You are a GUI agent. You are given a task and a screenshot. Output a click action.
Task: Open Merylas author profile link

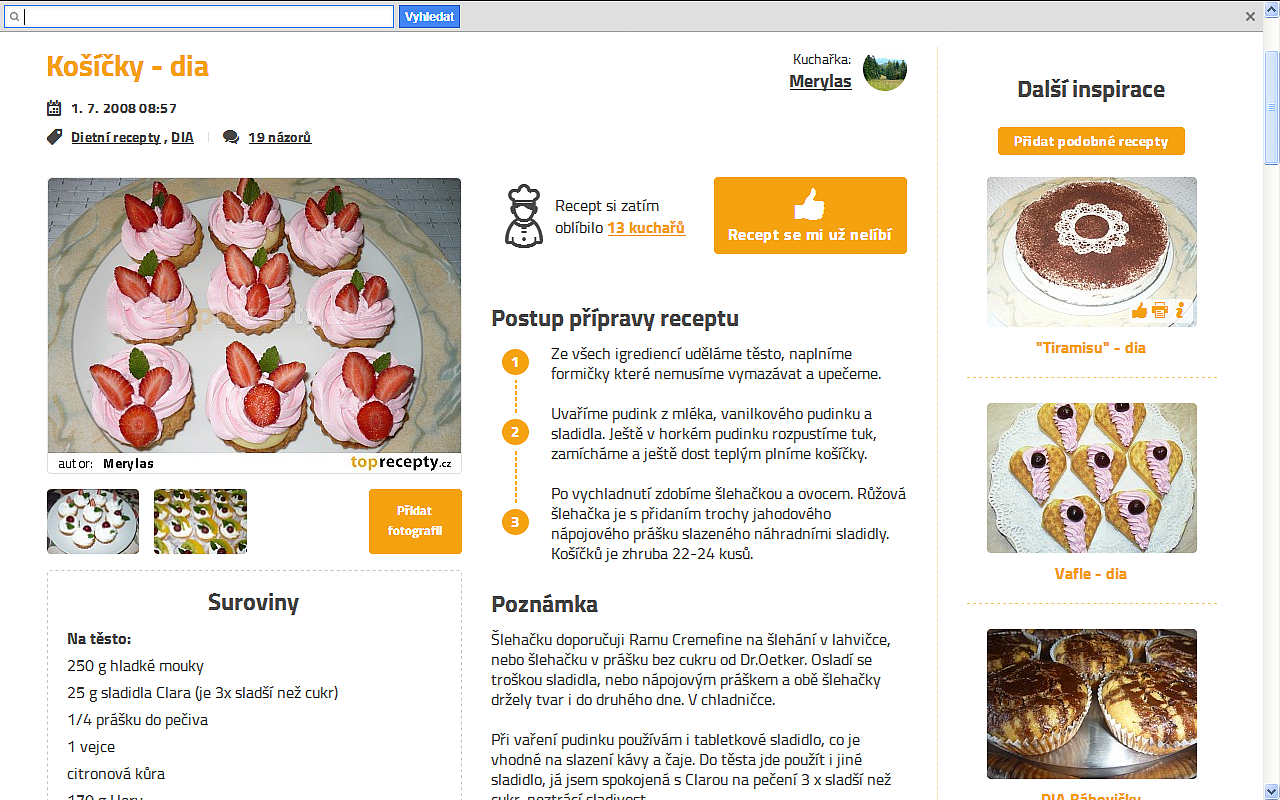tap(820, 81)
